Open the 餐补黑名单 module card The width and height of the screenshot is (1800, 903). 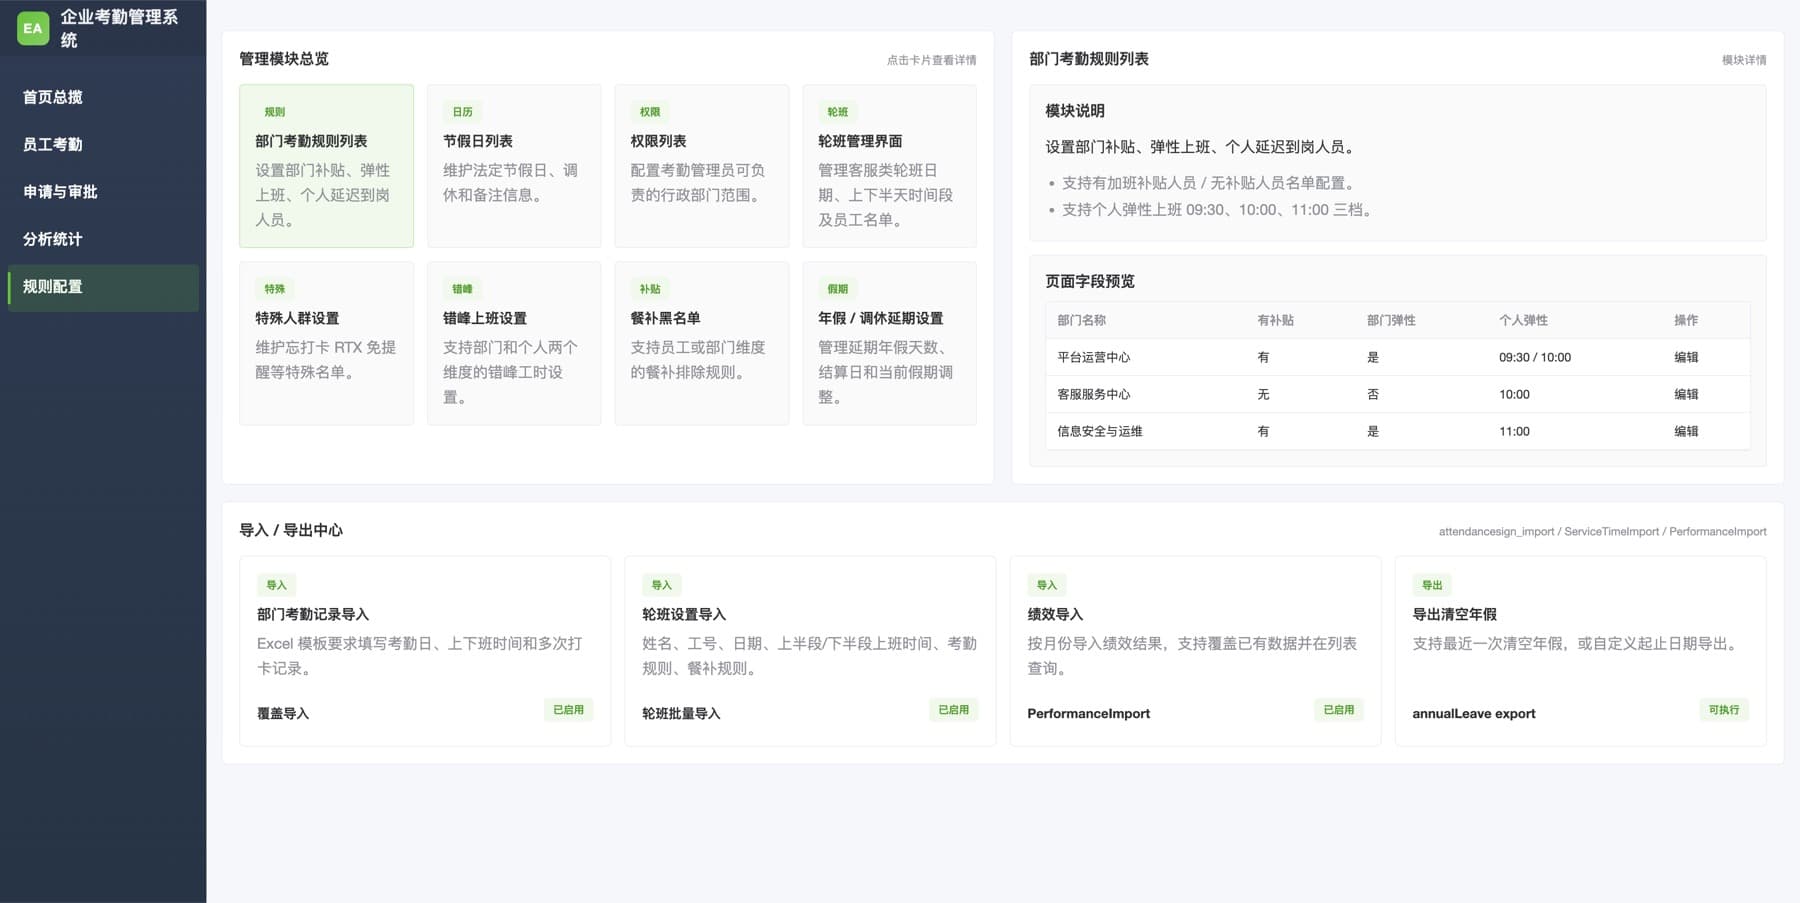tap(701, 343)
